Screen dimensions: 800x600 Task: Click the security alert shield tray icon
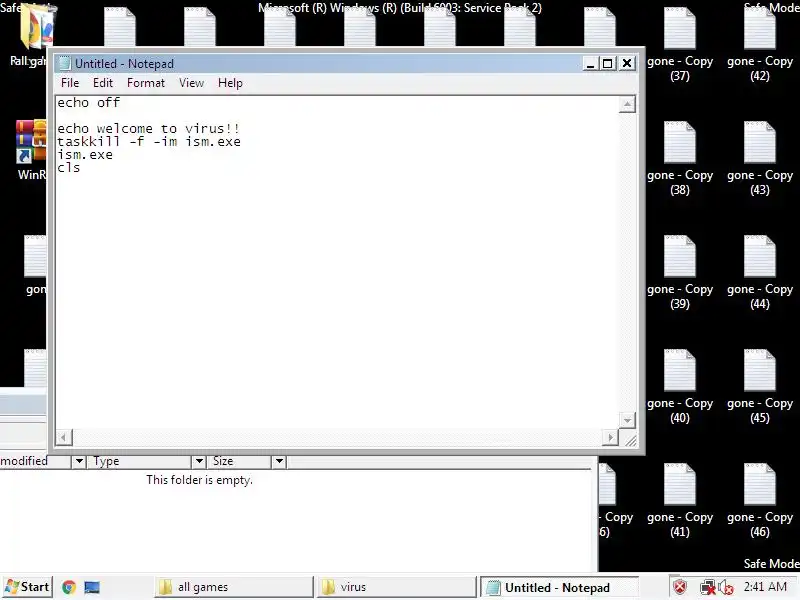pos(680,587)
